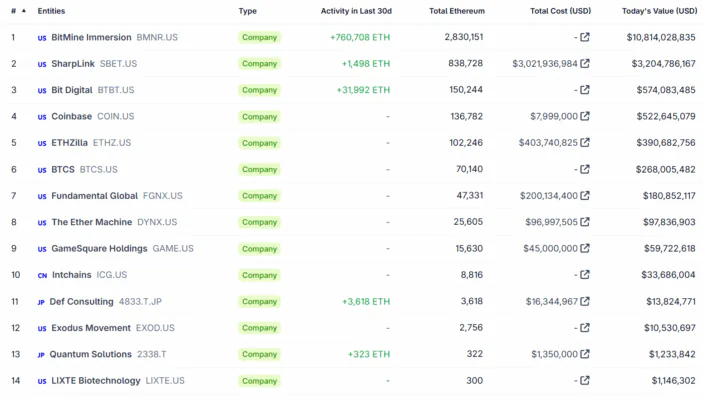Click Company tag in ETHZilla row
Image resolution: width=703 pixels, height=400 pixels.
[x=259, y=143]
